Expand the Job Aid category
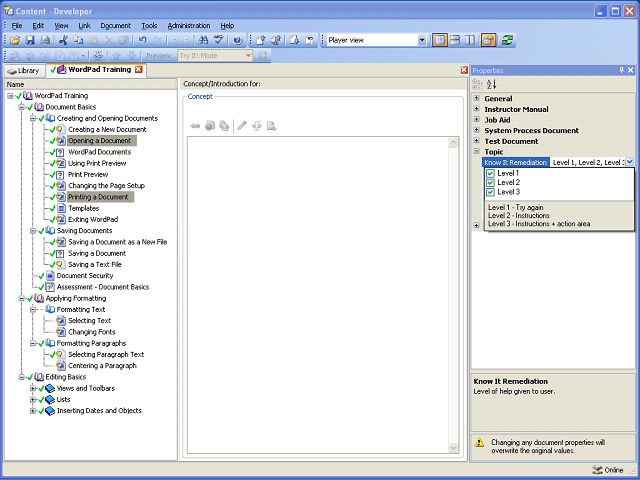Screen dimensions: 640x480 (476, 119)
